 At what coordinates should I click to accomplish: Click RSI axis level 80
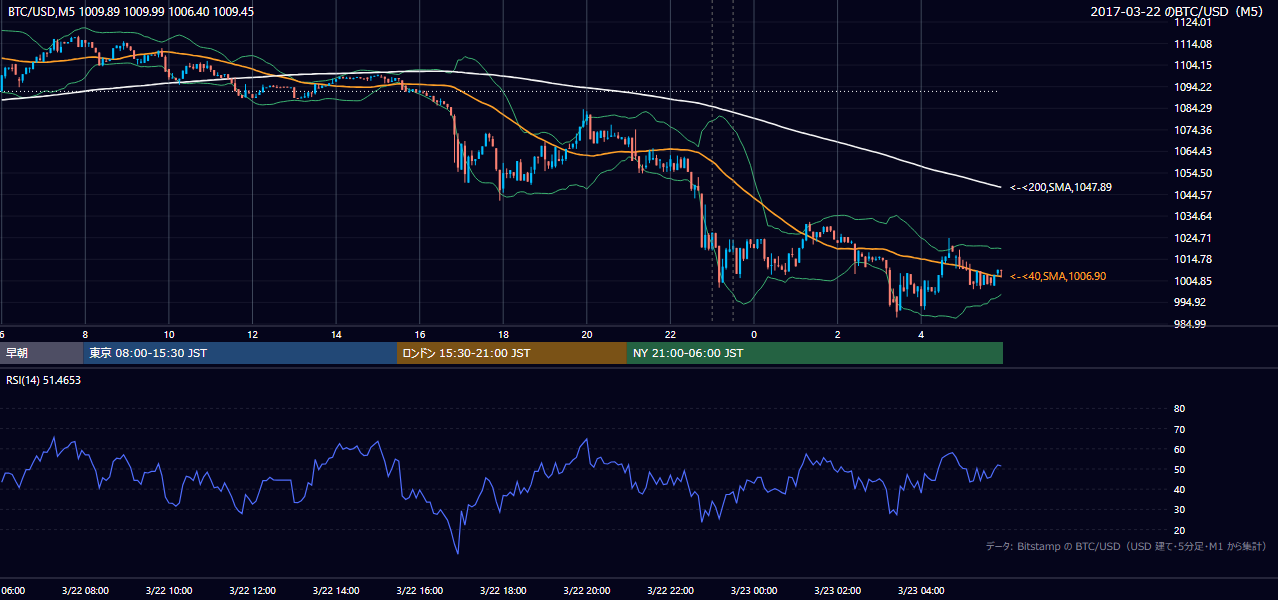click(1179, 409)
